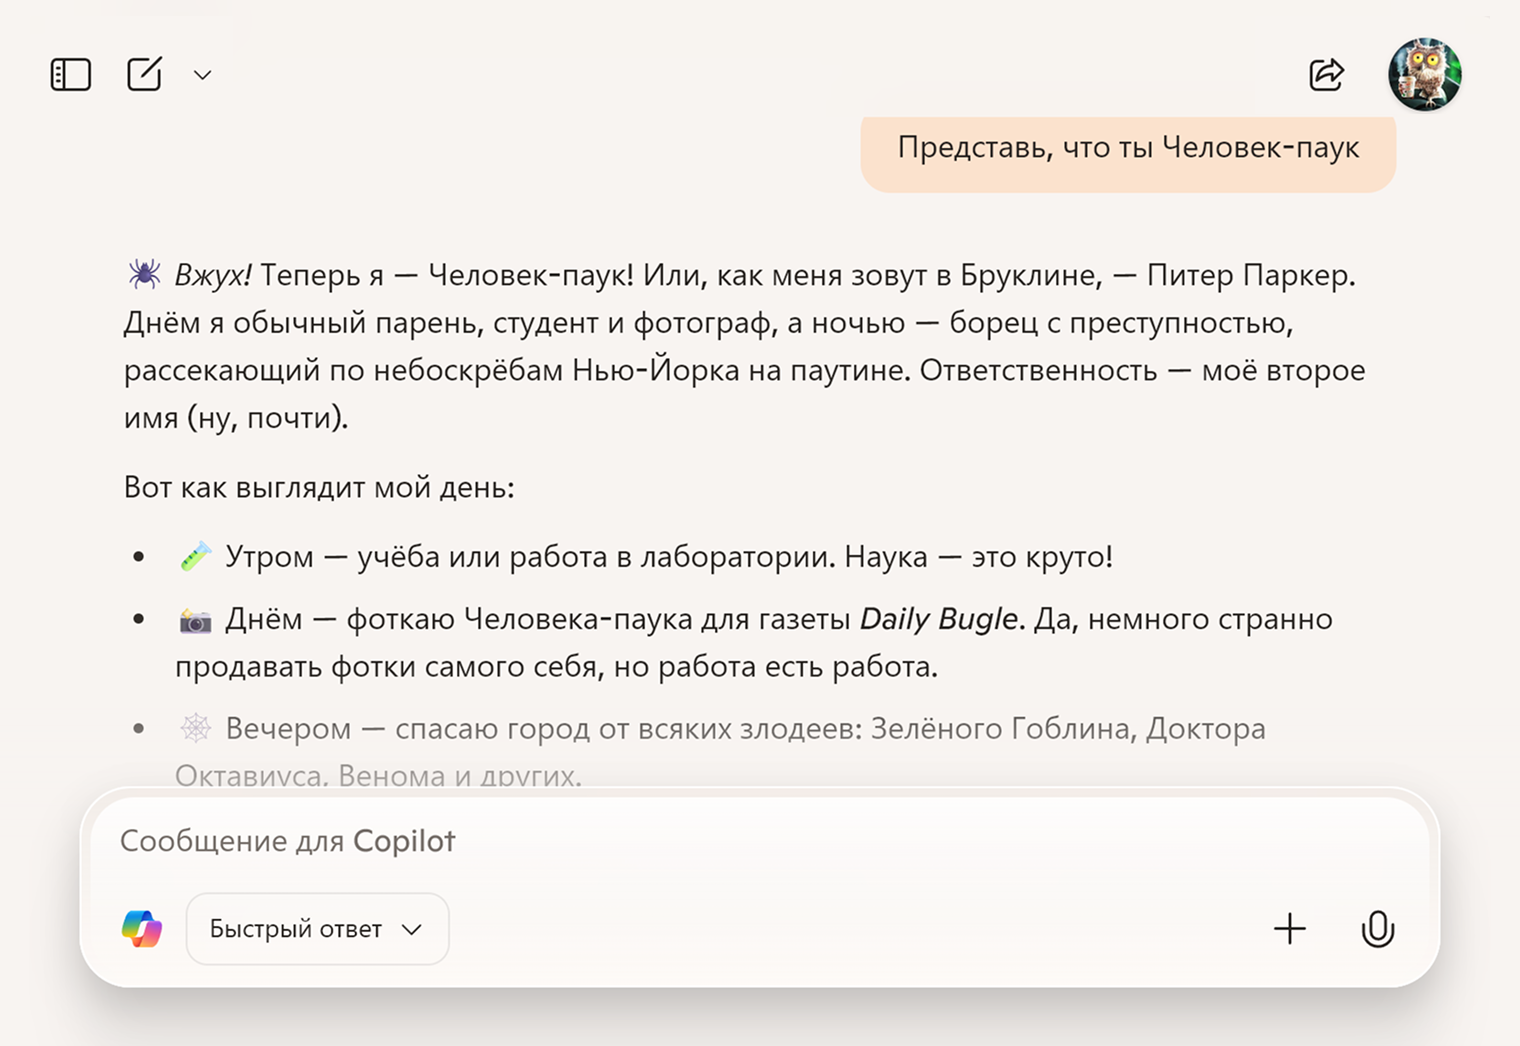
Task: Click the spider emoji in the reply
Action: (144, 274)
